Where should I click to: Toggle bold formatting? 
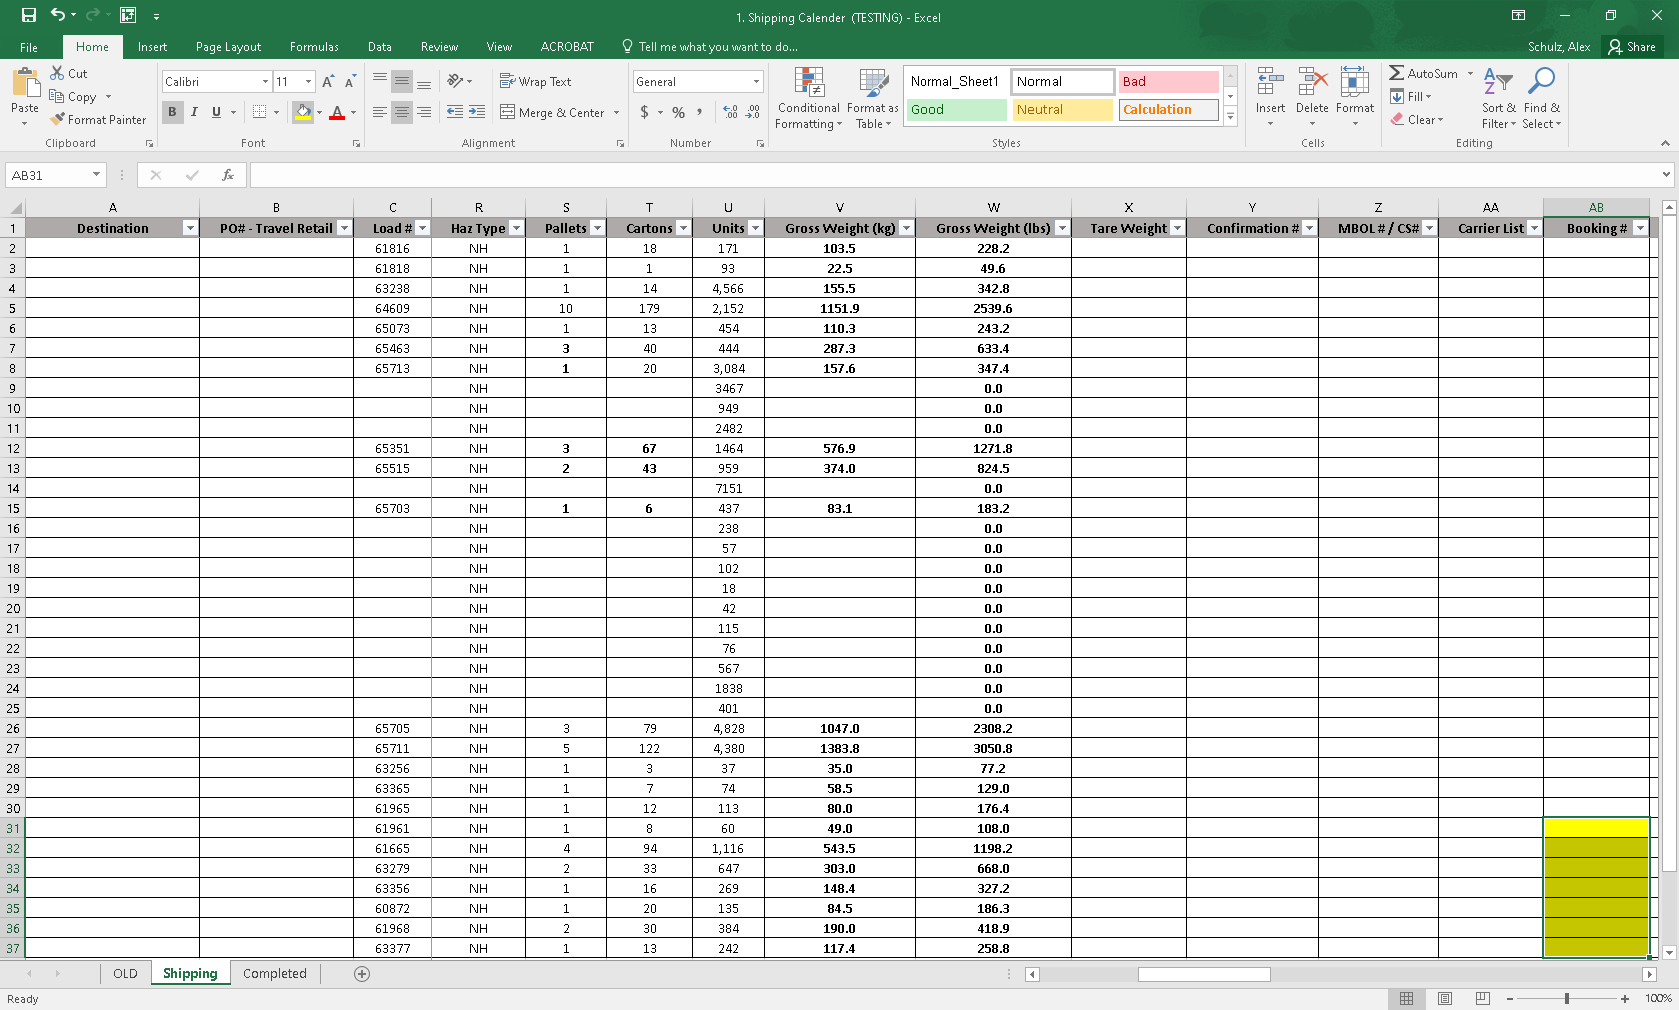pyautogui.click(x=171, y=112)
